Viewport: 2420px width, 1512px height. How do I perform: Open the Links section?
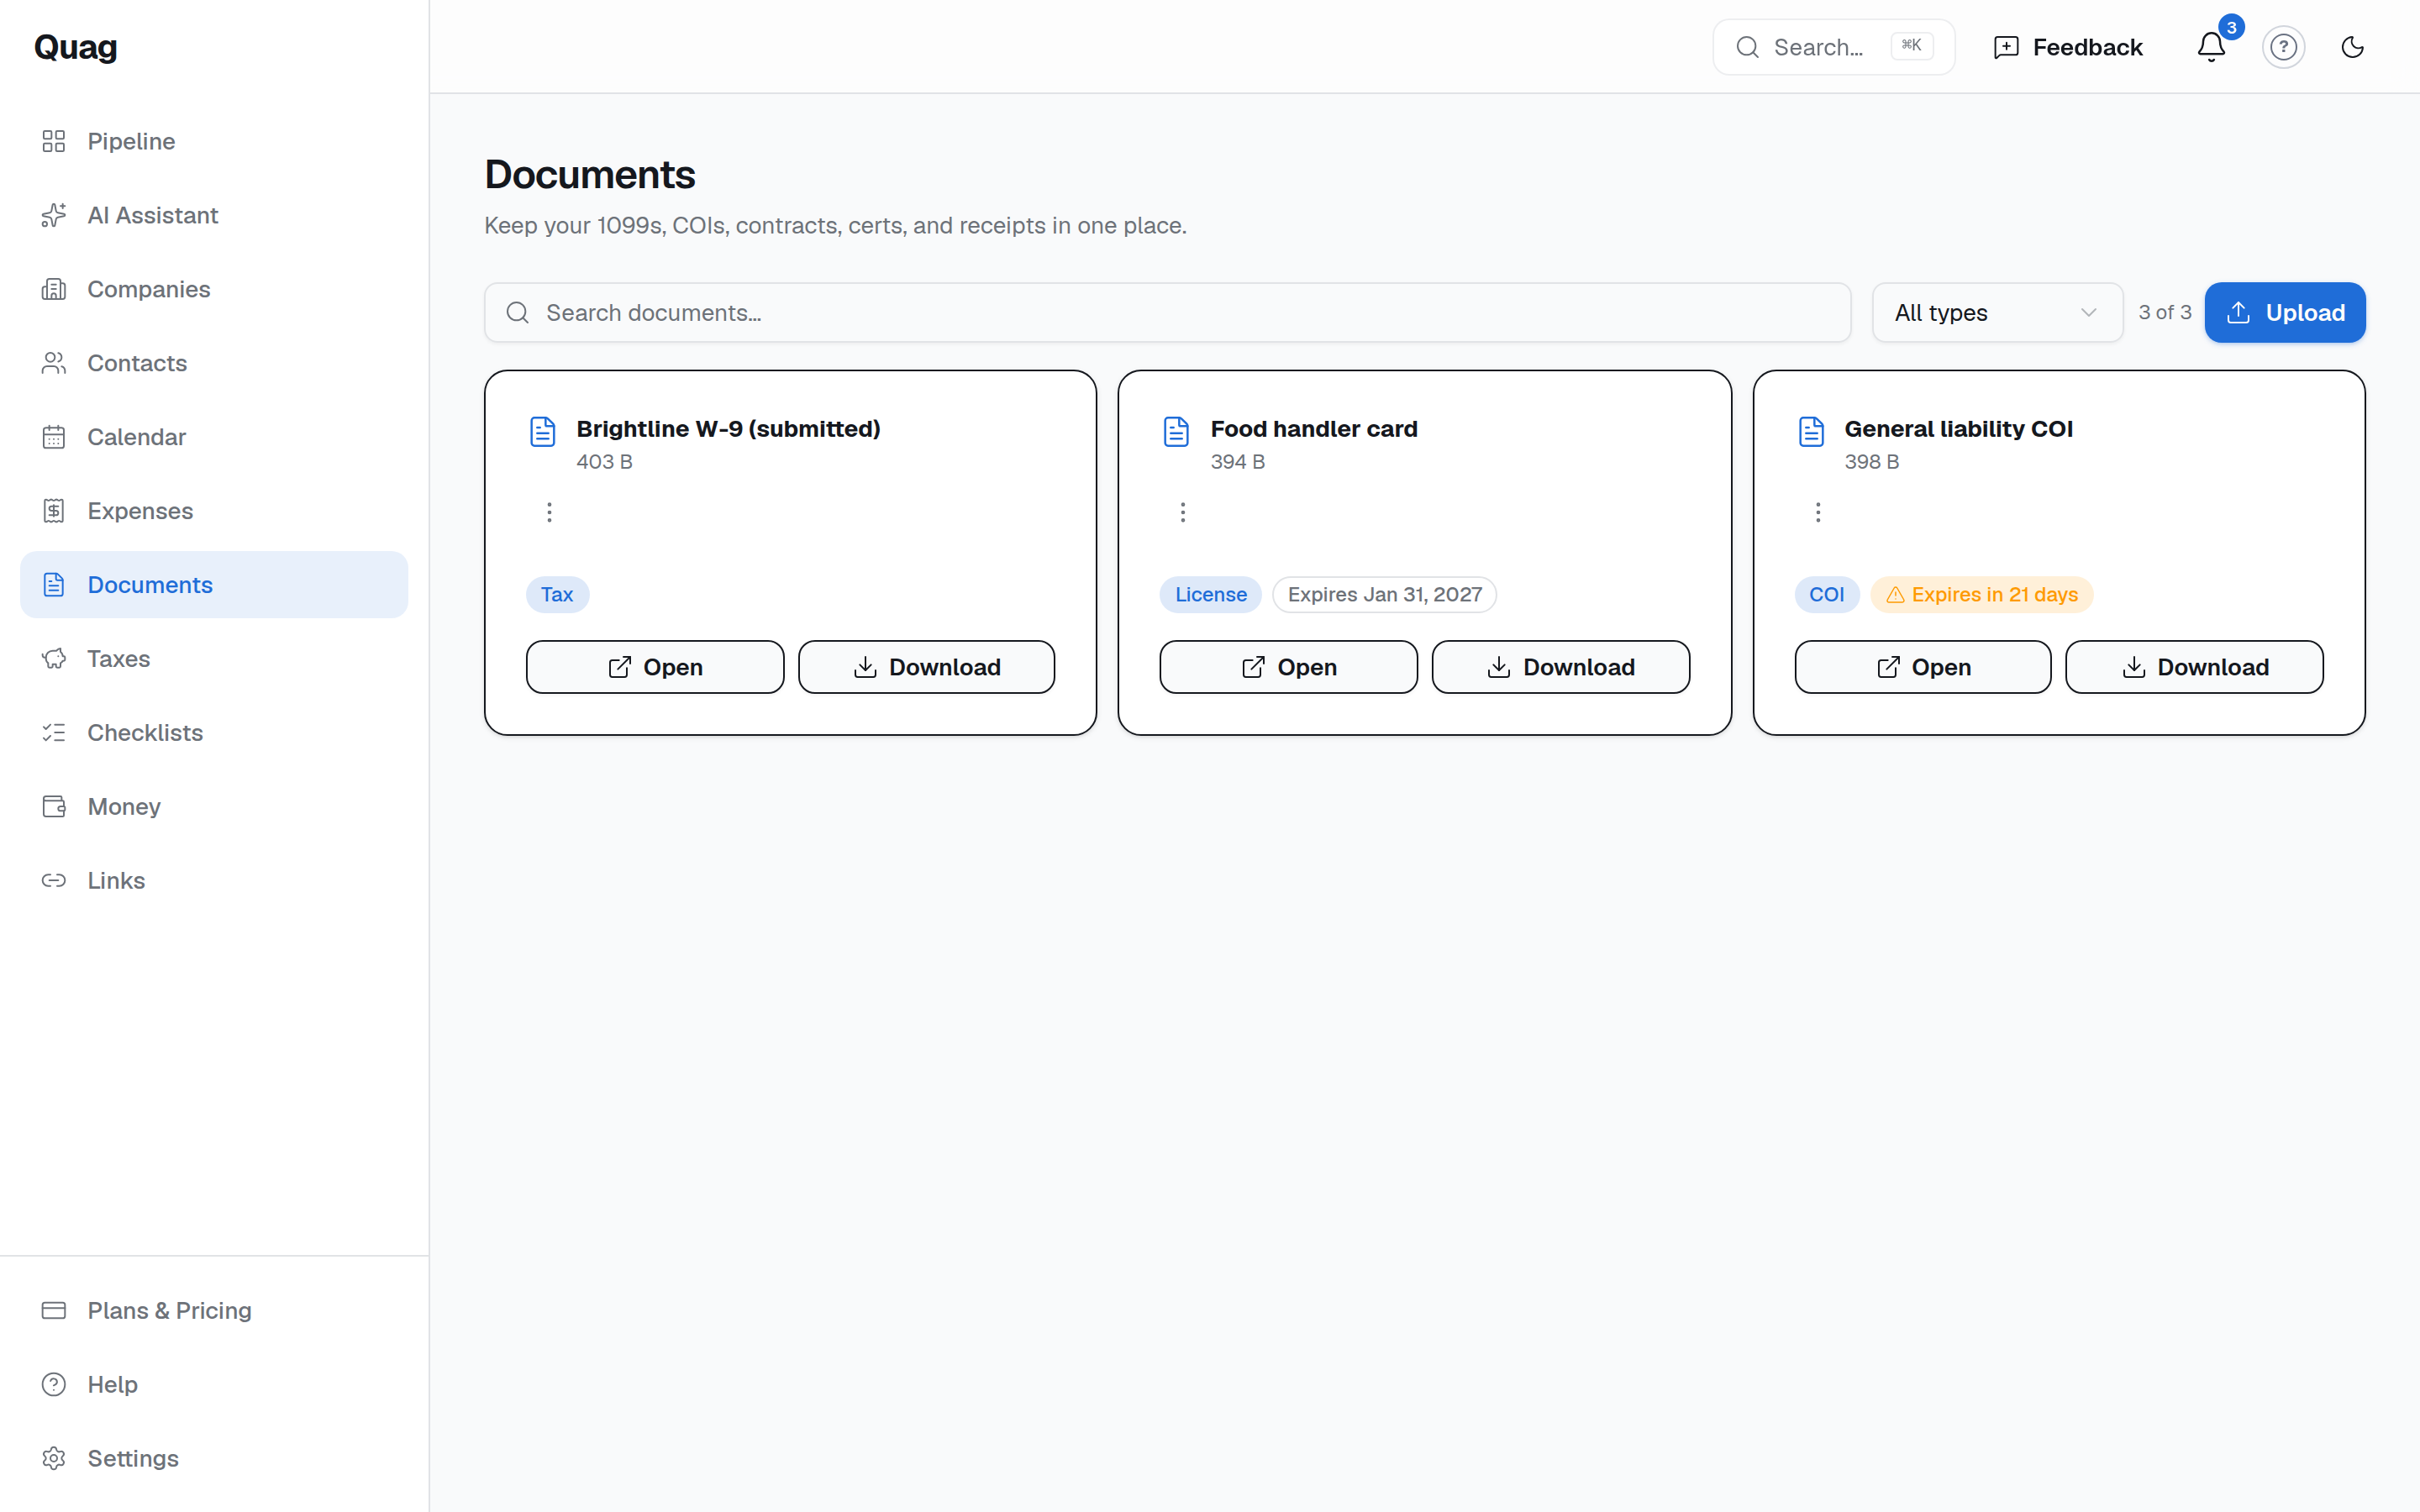pyautogui.click(x=214, y=881)
